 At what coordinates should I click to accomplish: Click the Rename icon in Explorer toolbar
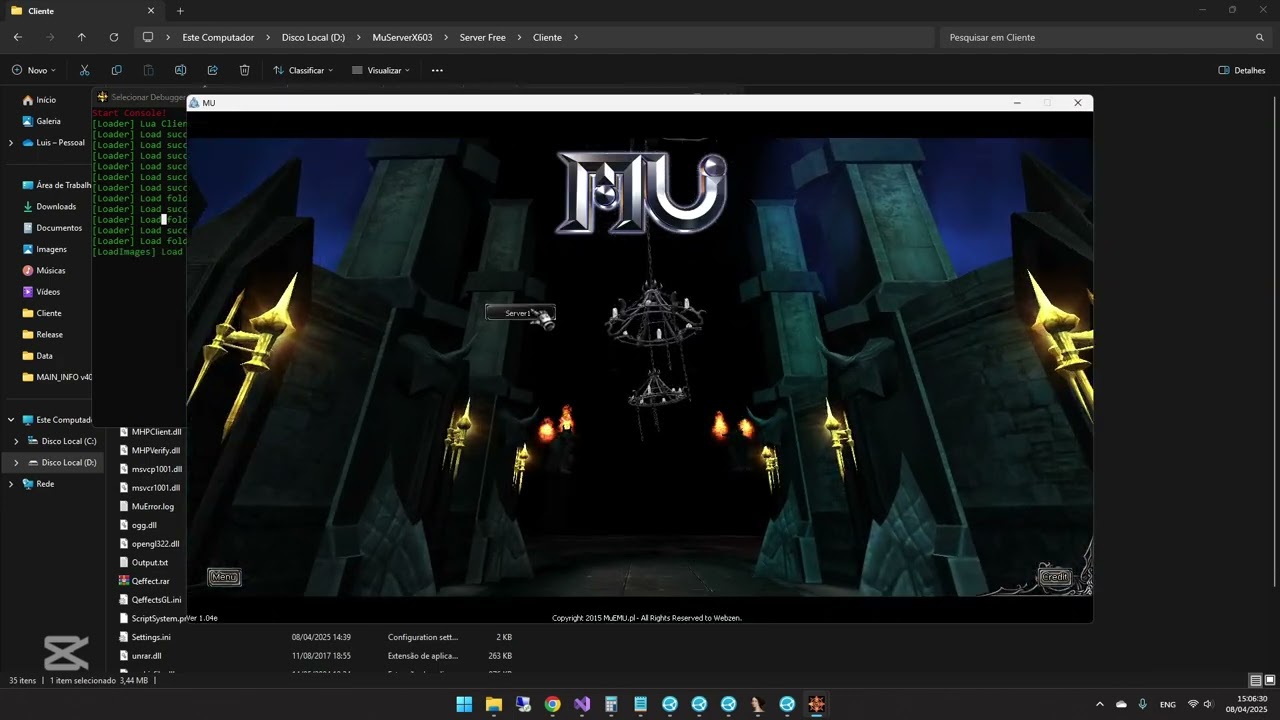[x=180, y=70]
